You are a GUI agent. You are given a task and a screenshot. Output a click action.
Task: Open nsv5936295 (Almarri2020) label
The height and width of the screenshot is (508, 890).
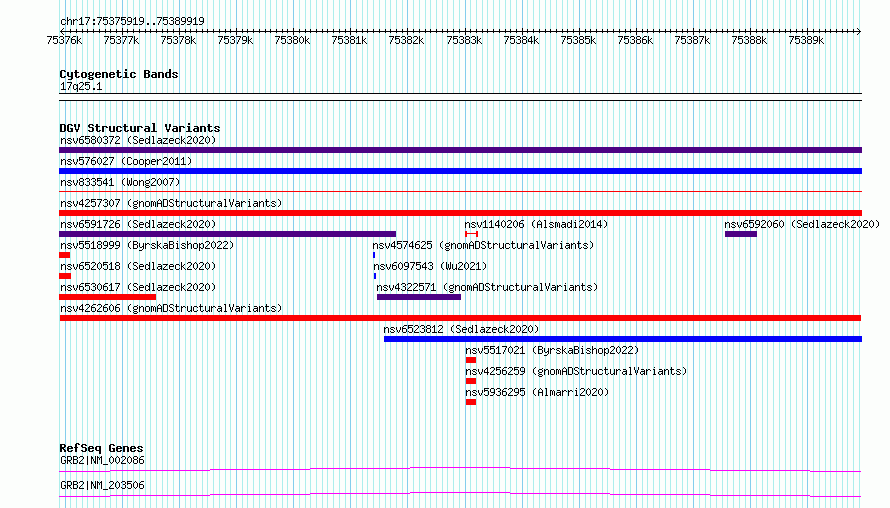(x=537, y=392)
